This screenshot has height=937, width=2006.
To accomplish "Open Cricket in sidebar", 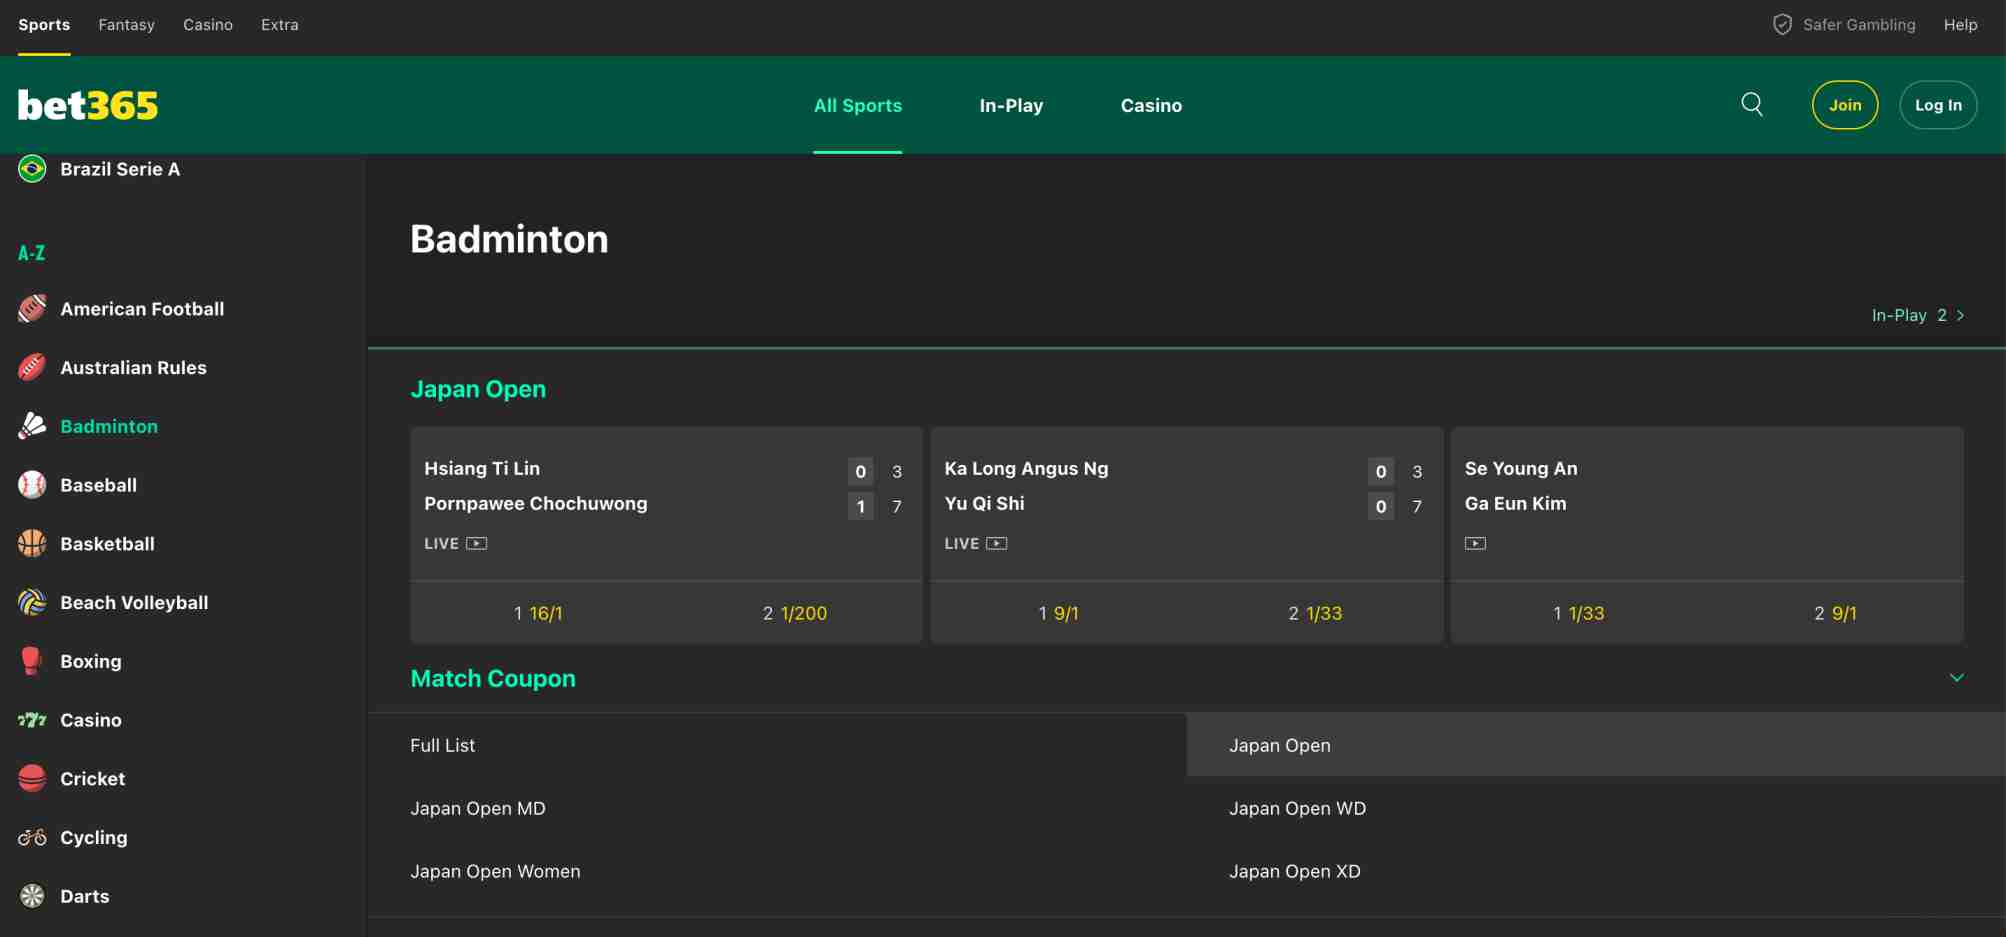I will pyautogui.click(x=92, y=779).
